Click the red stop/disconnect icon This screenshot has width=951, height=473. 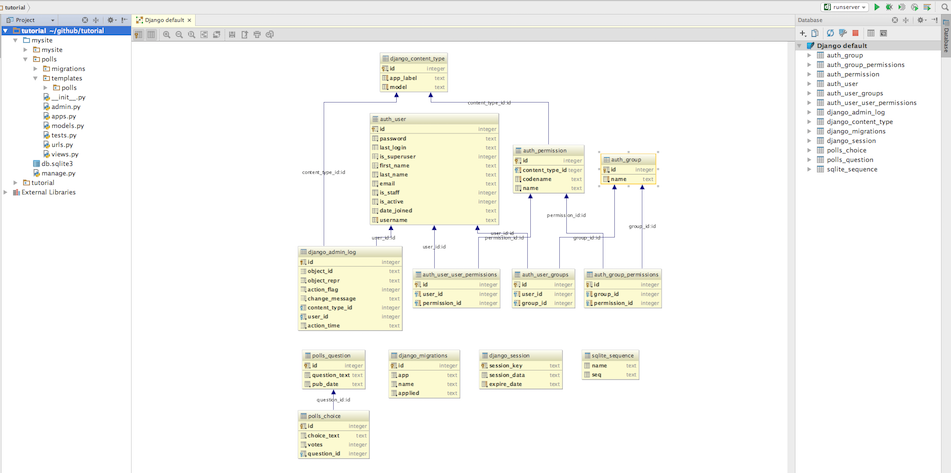(855, 33)
